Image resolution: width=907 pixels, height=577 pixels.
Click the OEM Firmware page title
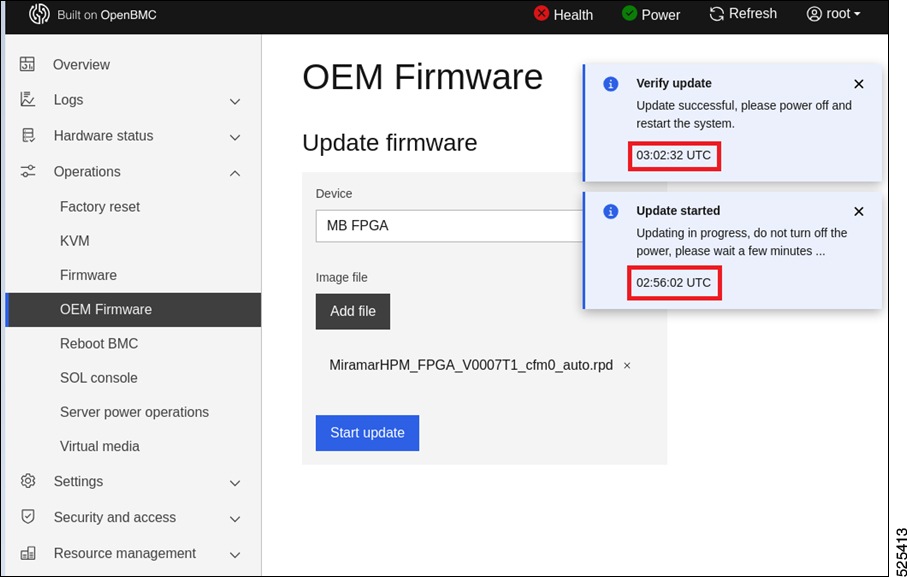tap(423, 77)
